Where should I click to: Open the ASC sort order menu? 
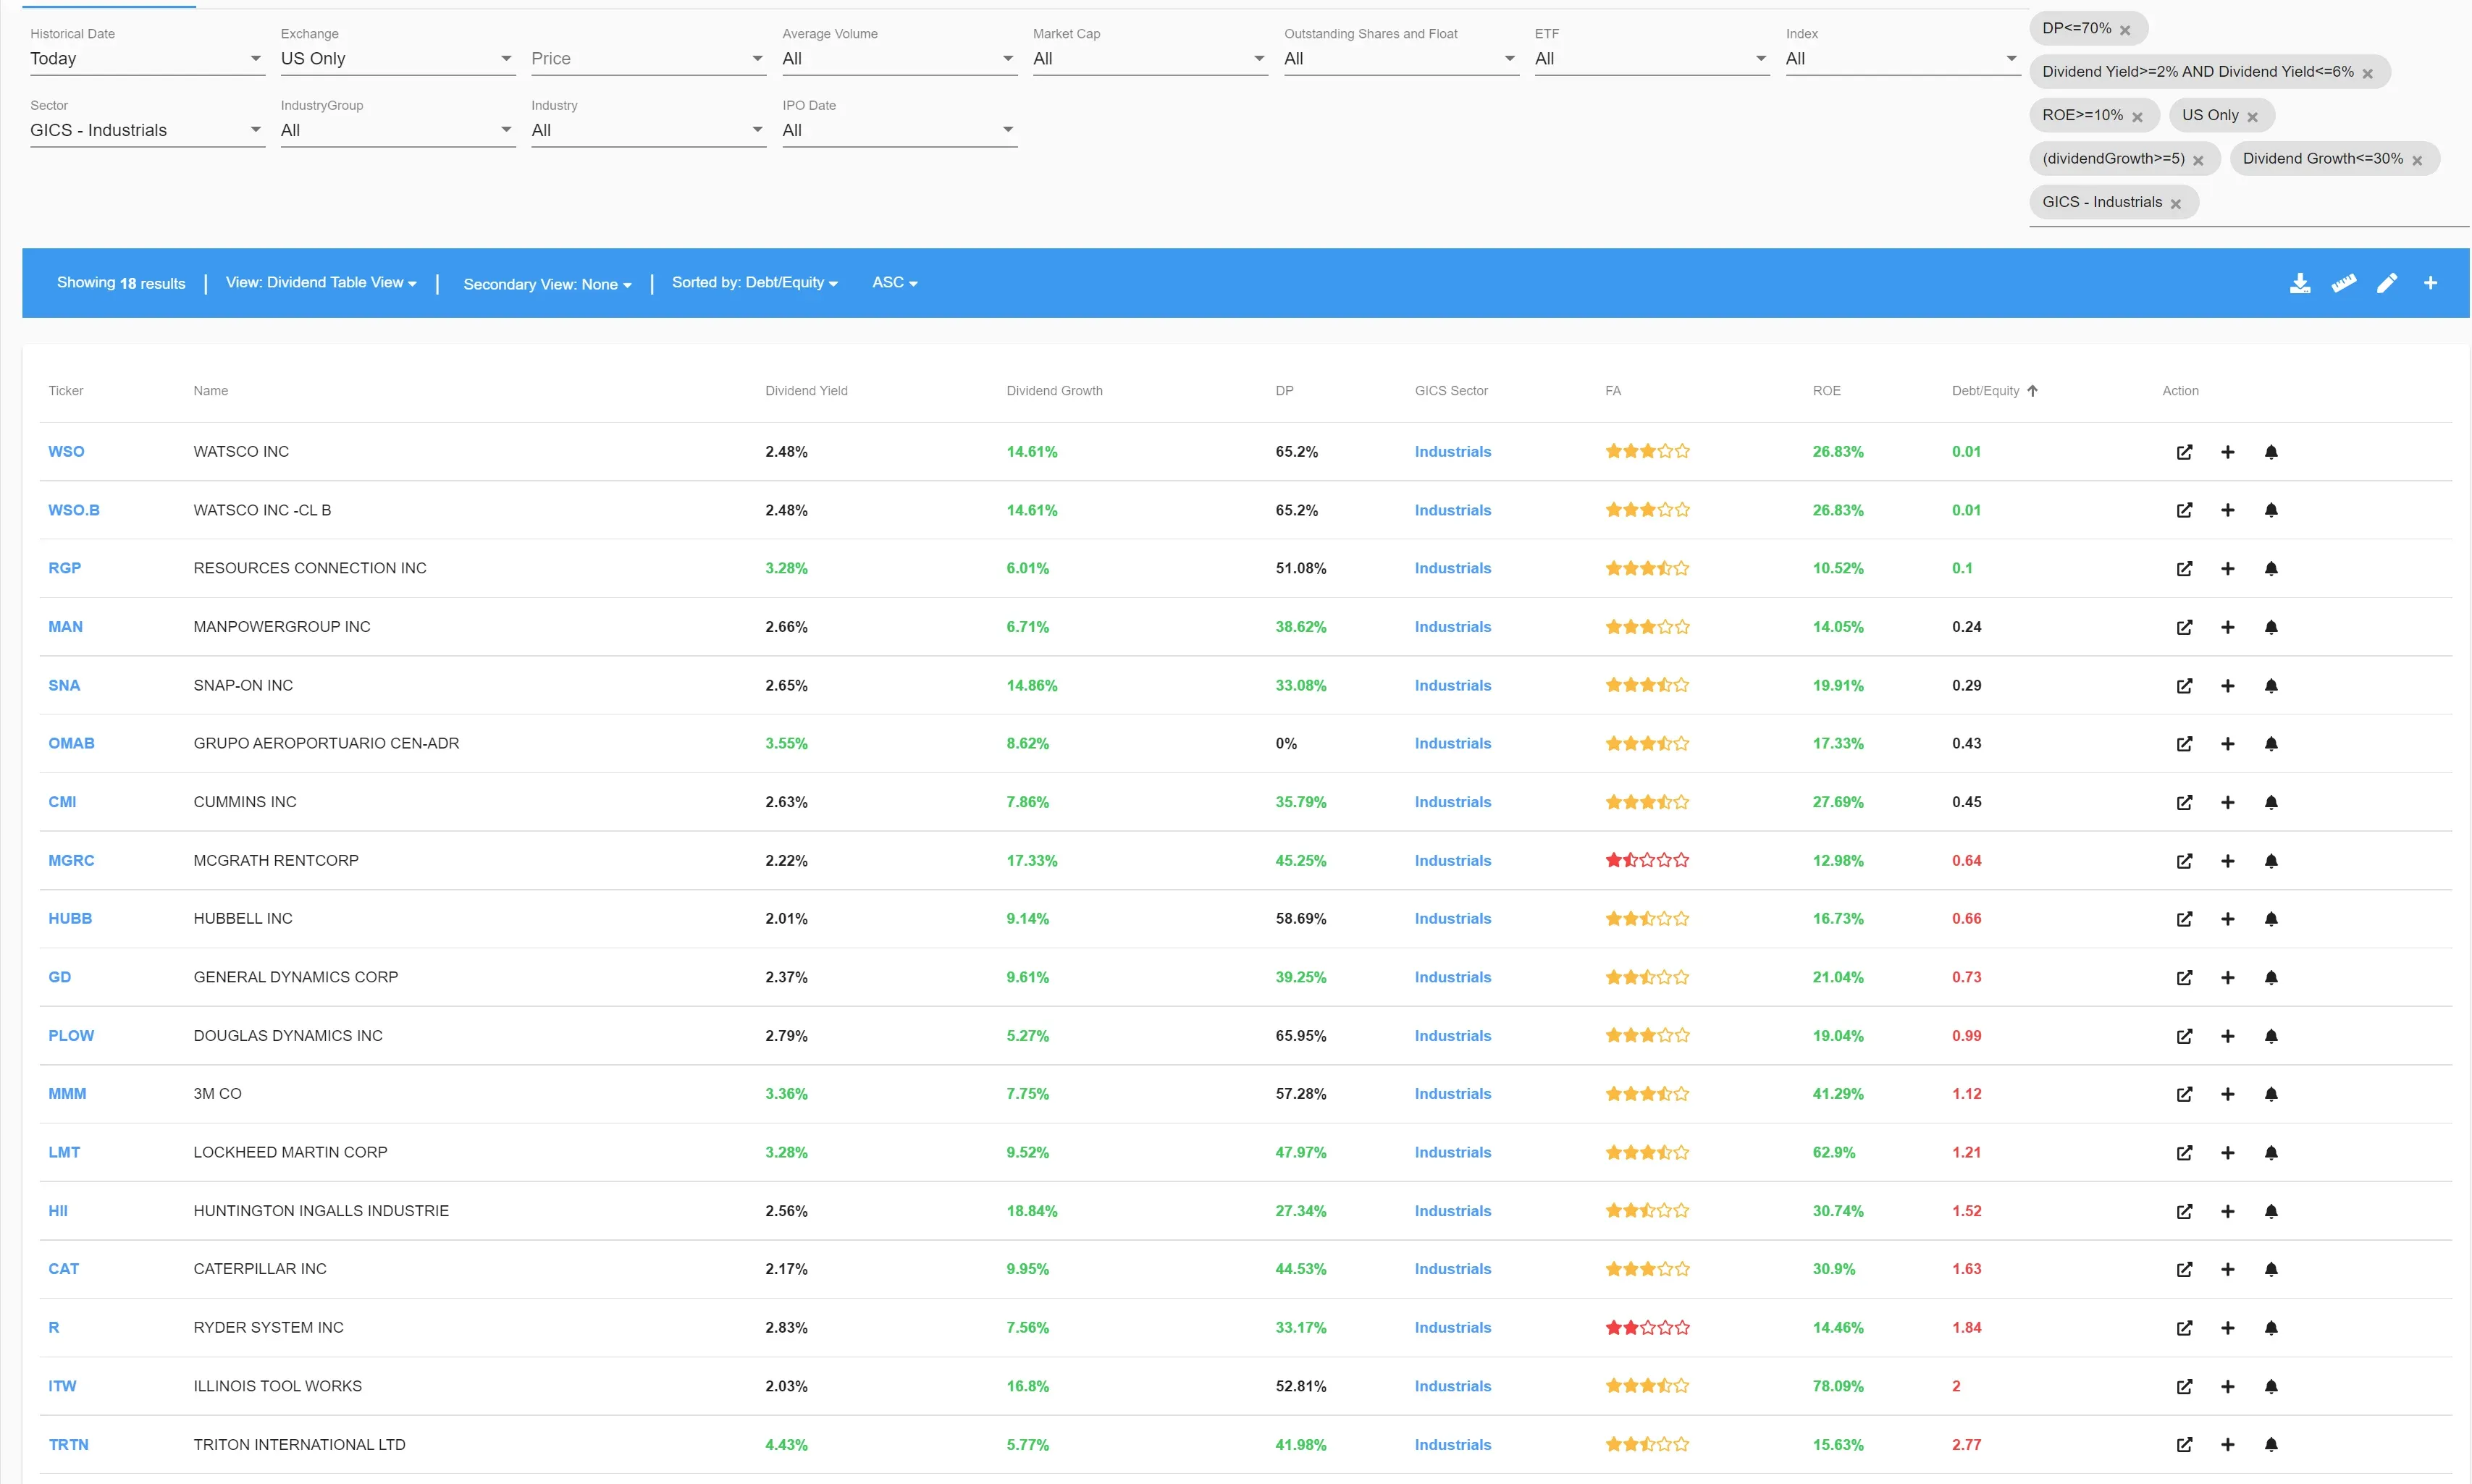(895, 283)
